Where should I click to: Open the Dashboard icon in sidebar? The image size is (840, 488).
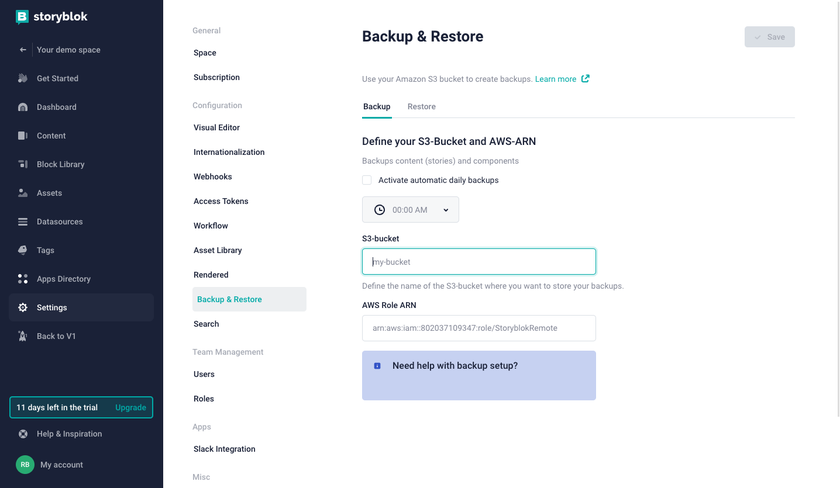tap(23, 107)
